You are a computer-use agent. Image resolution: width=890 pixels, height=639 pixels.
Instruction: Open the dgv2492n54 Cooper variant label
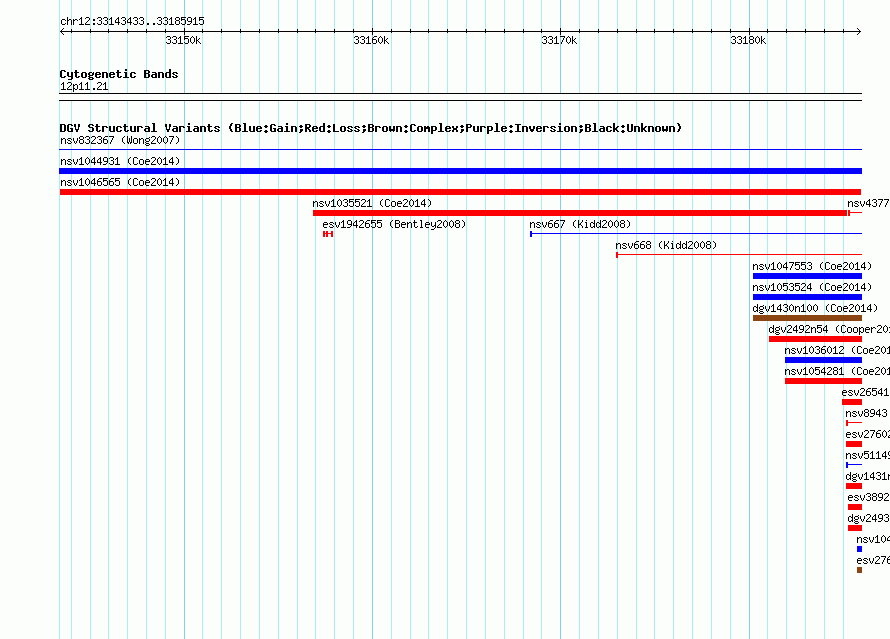tap(829, 329)
